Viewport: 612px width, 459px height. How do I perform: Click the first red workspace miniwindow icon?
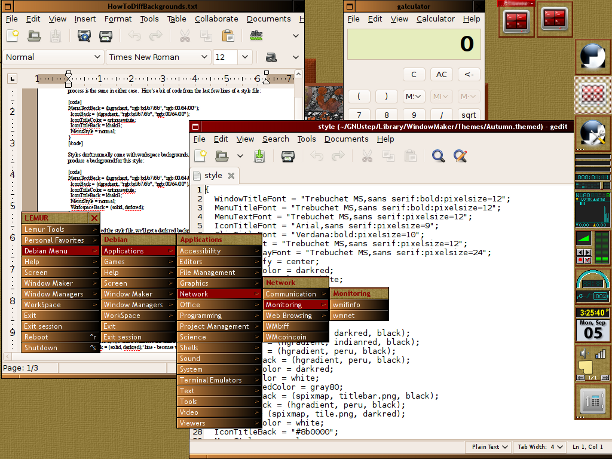(516, 21)
